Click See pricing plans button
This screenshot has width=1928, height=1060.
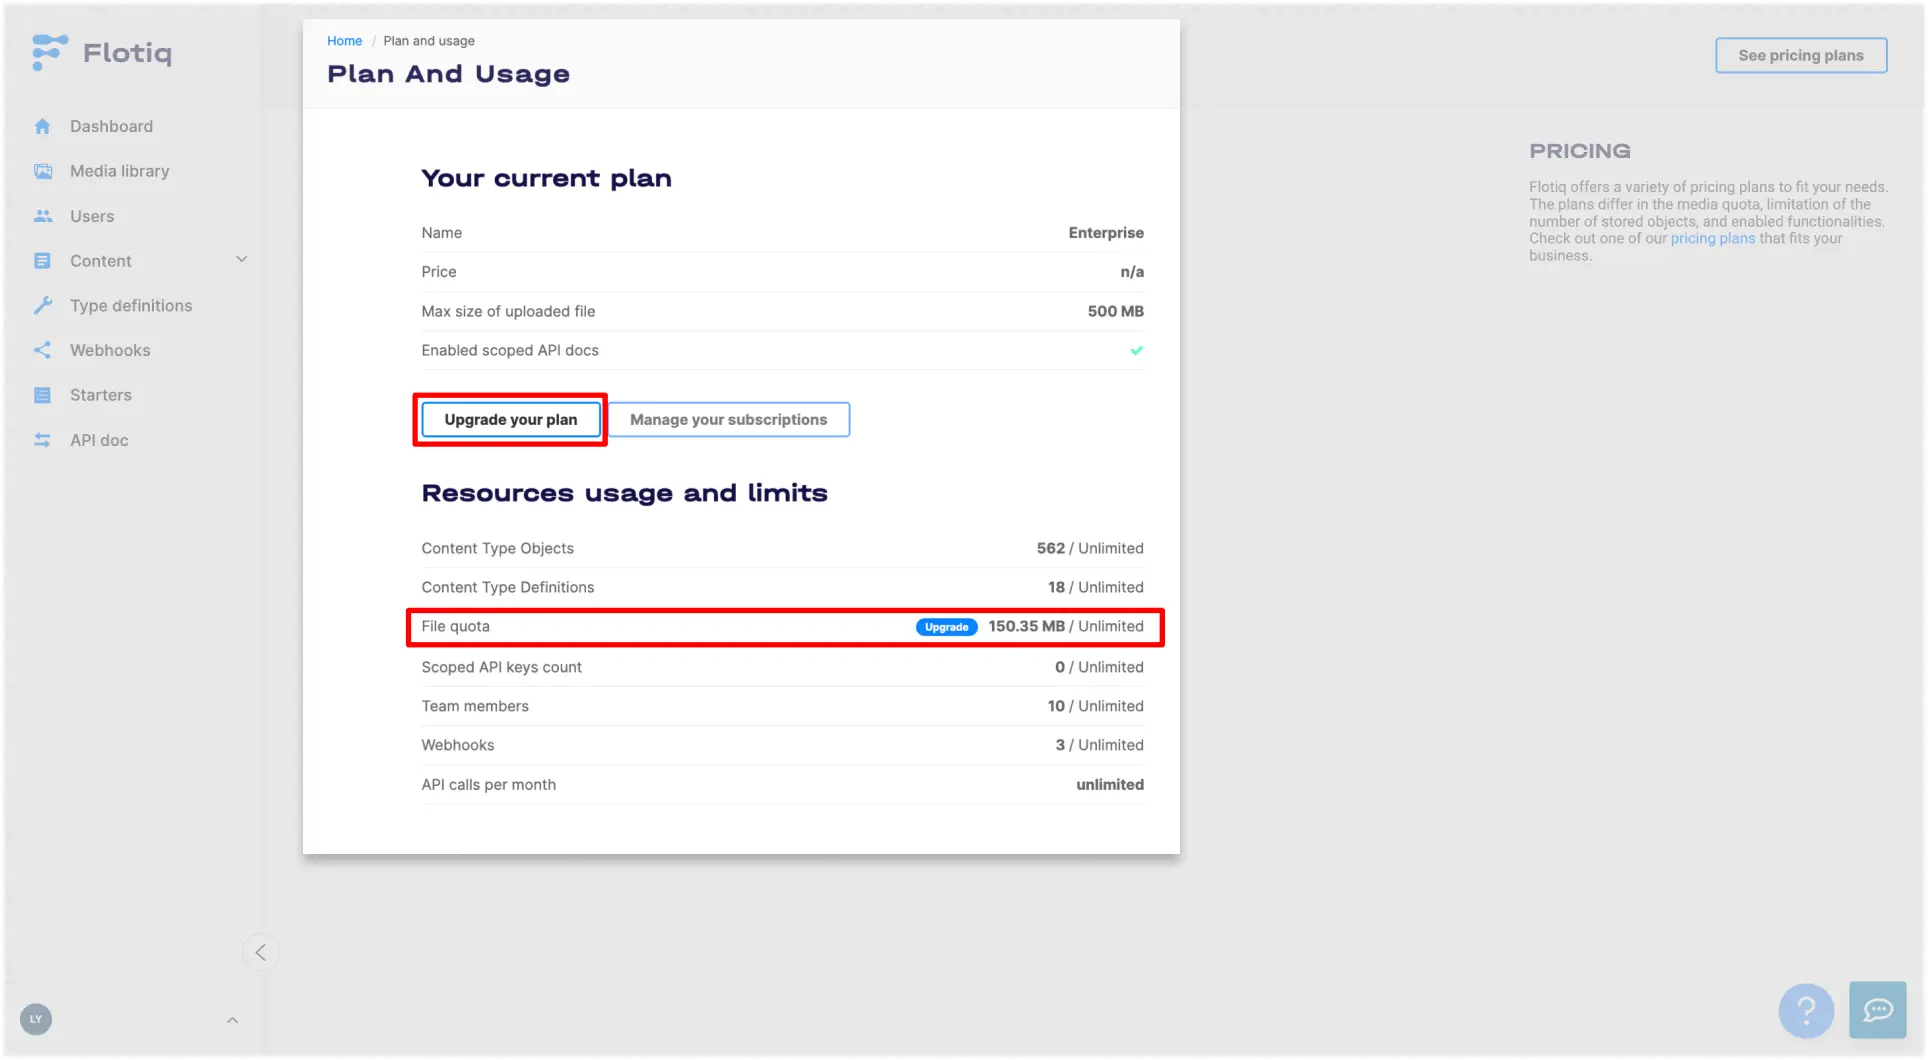point(1800,56)
